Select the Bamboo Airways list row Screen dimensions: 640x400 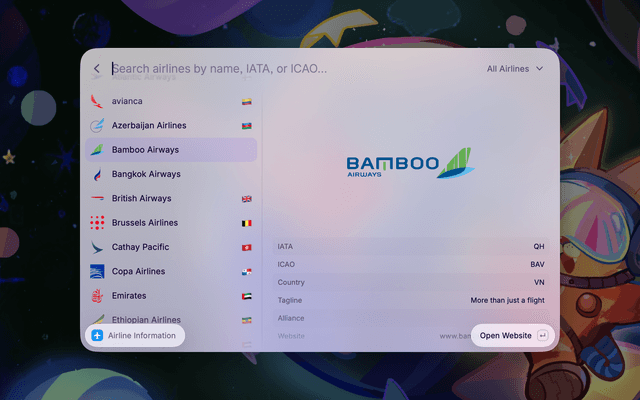[171, 150]
